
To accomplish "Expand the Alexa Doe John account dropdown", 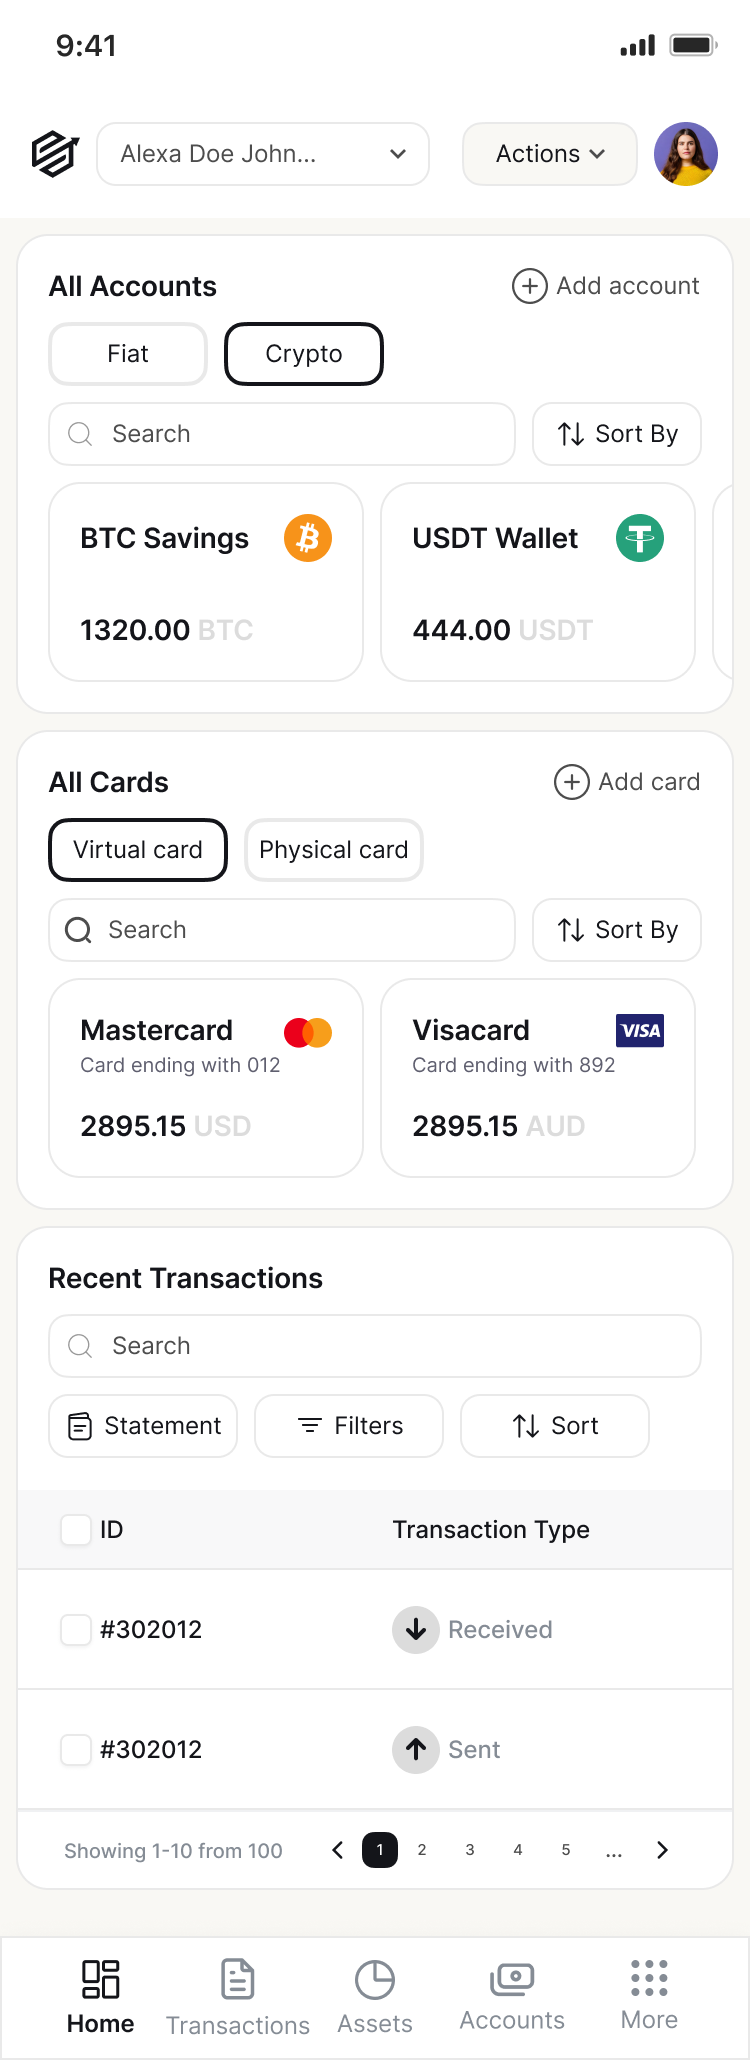I will coord(263,154).
